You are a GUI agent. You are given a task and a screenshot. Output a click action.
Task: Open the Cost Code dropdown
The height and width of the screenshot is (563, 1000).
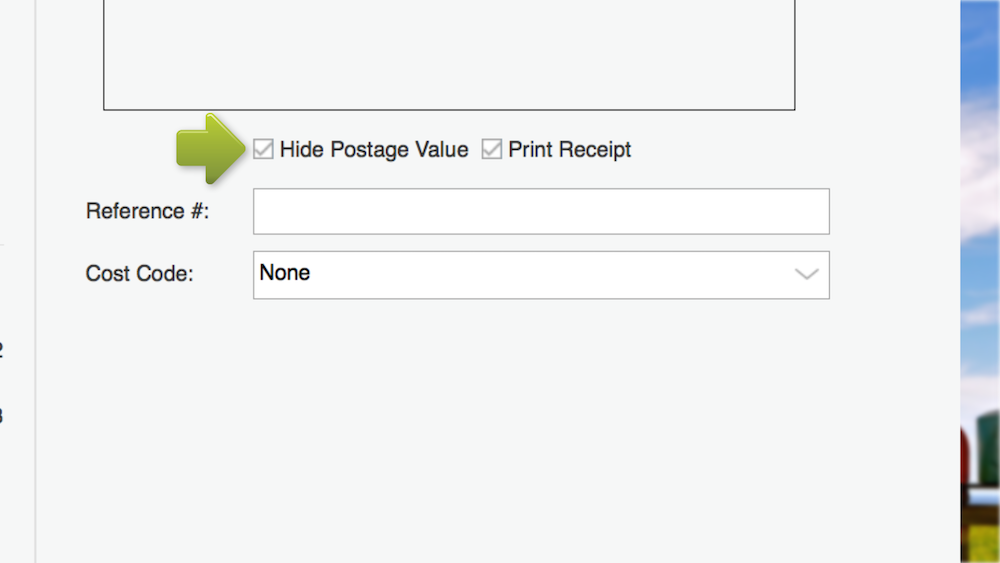tap(540, 274)
